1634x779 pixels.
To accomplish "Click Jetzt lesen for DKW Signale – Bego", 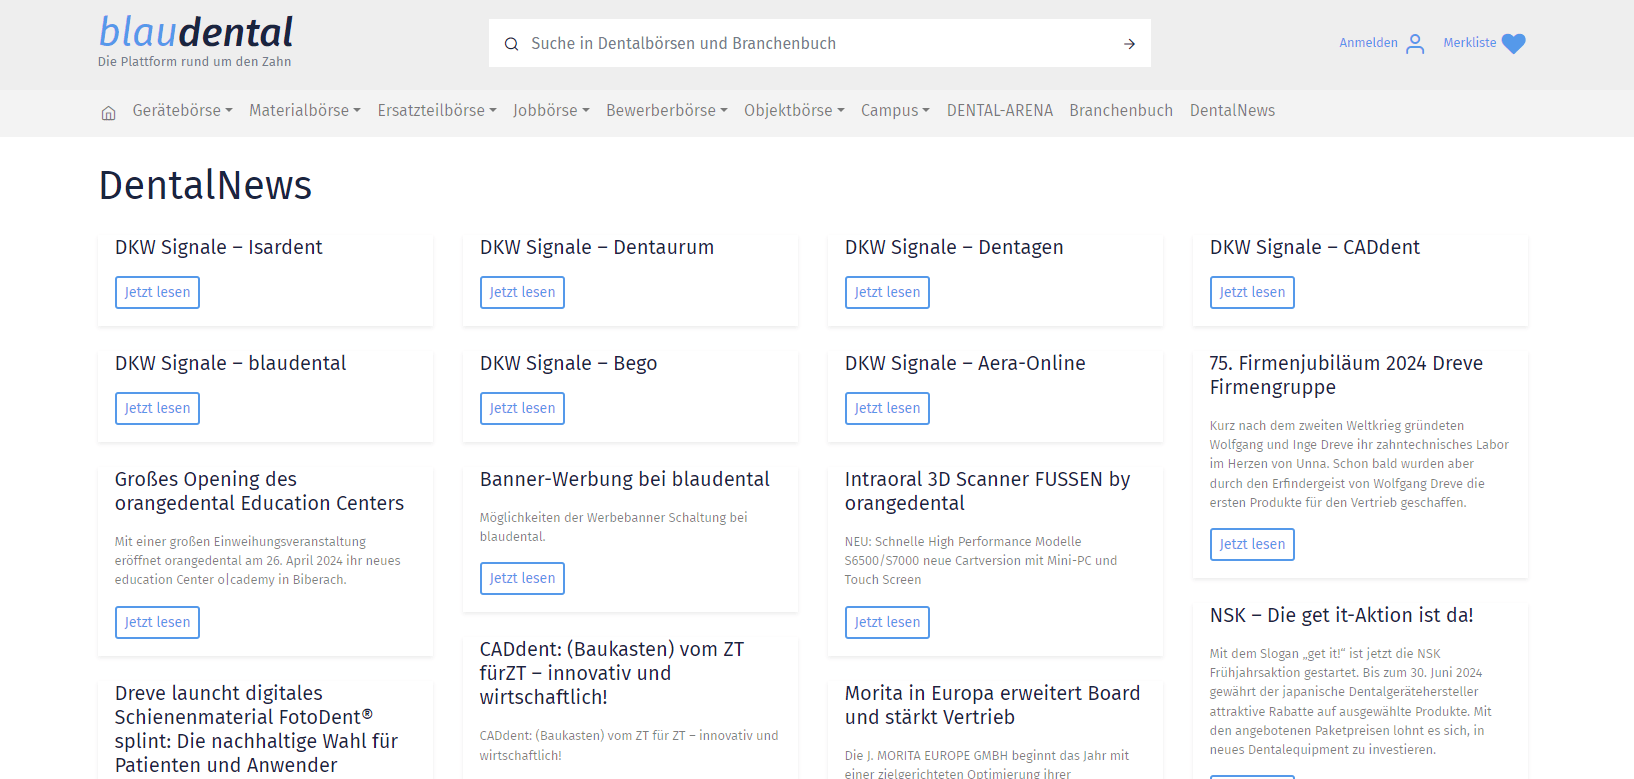I will pos(522,408).
